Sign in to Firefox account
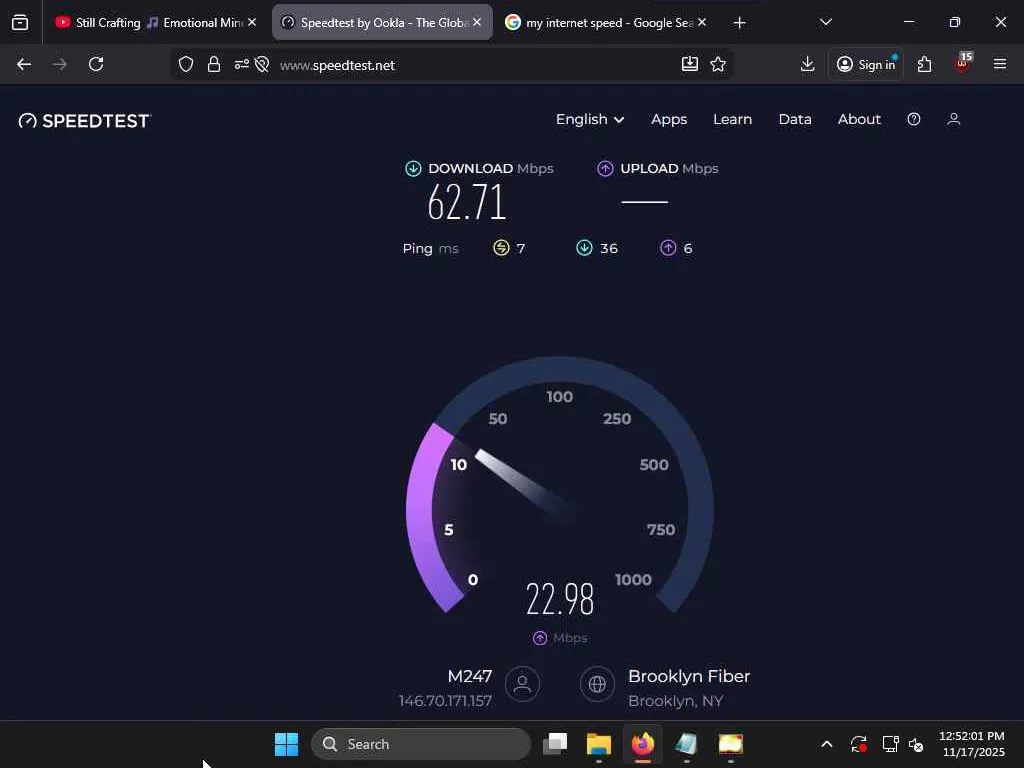This screenshot has height=768, width=1024. 866,64
